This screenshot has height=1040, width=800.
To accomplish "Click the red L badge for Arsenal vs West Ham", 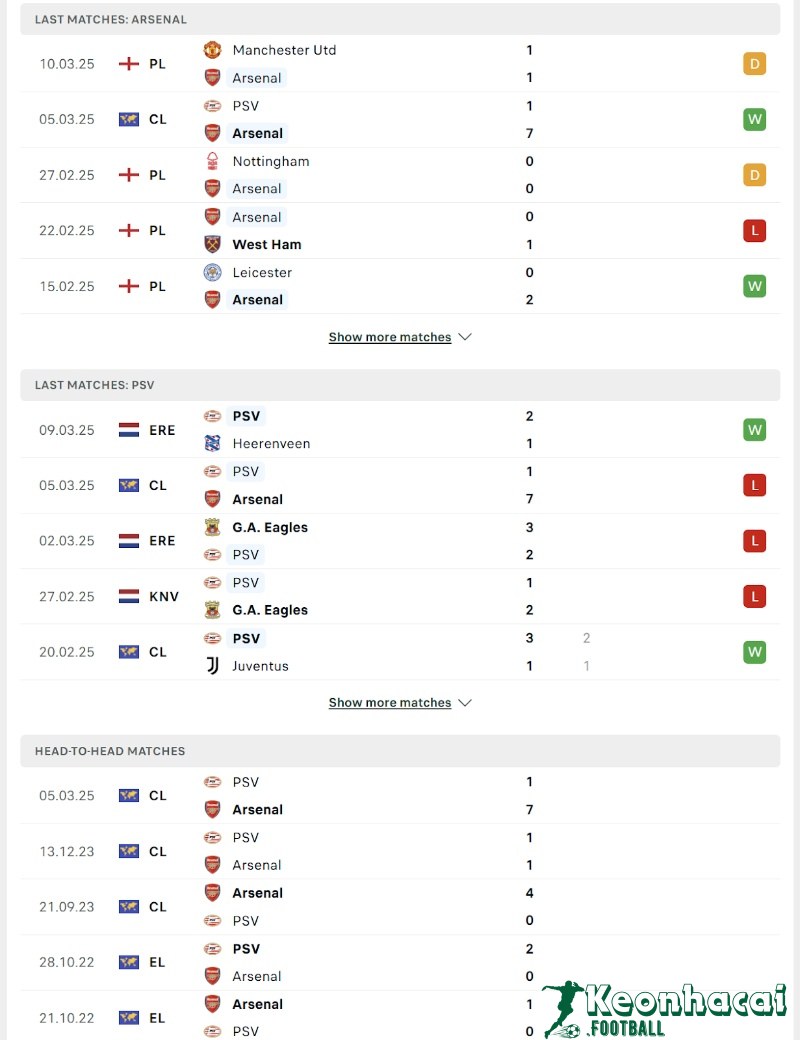I will coord(754,230).
